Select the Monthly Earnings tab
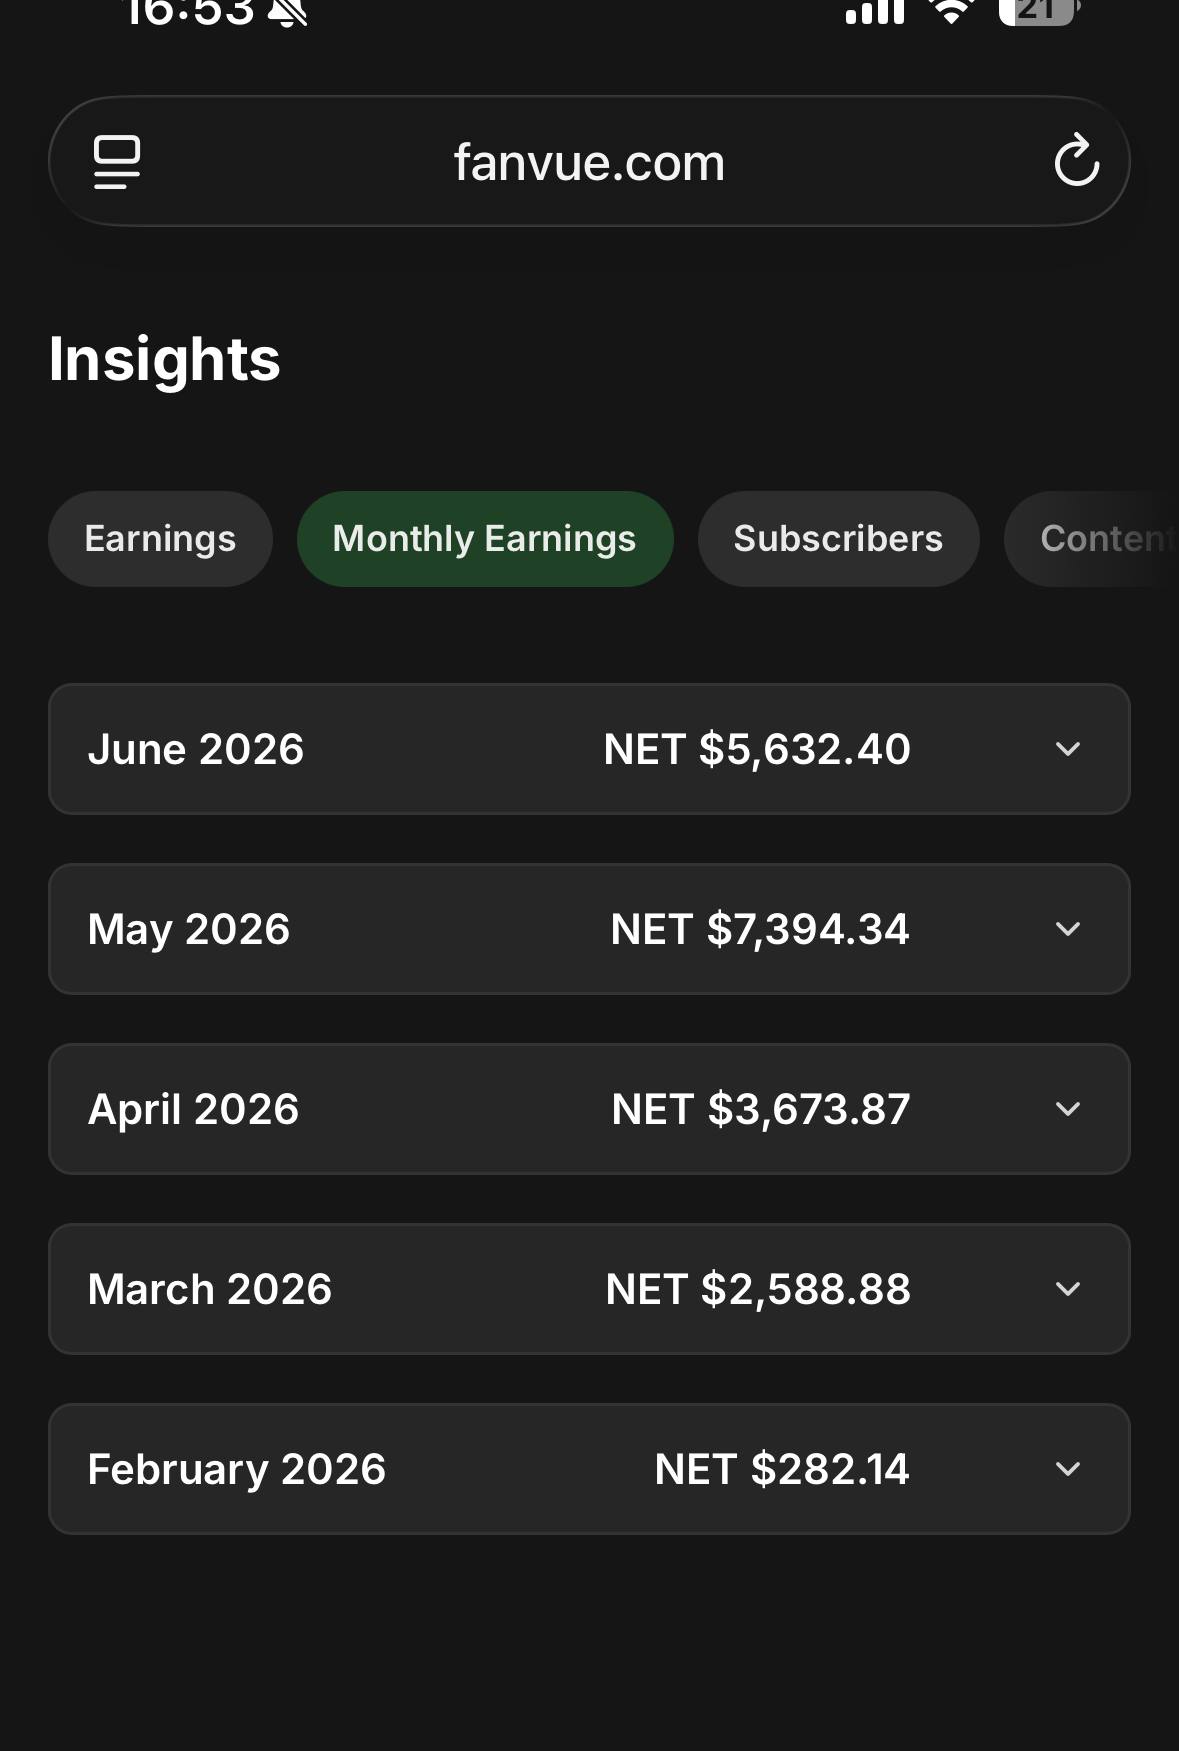The width and height of the screenshot is (1179, 1751). pos(485,539)
